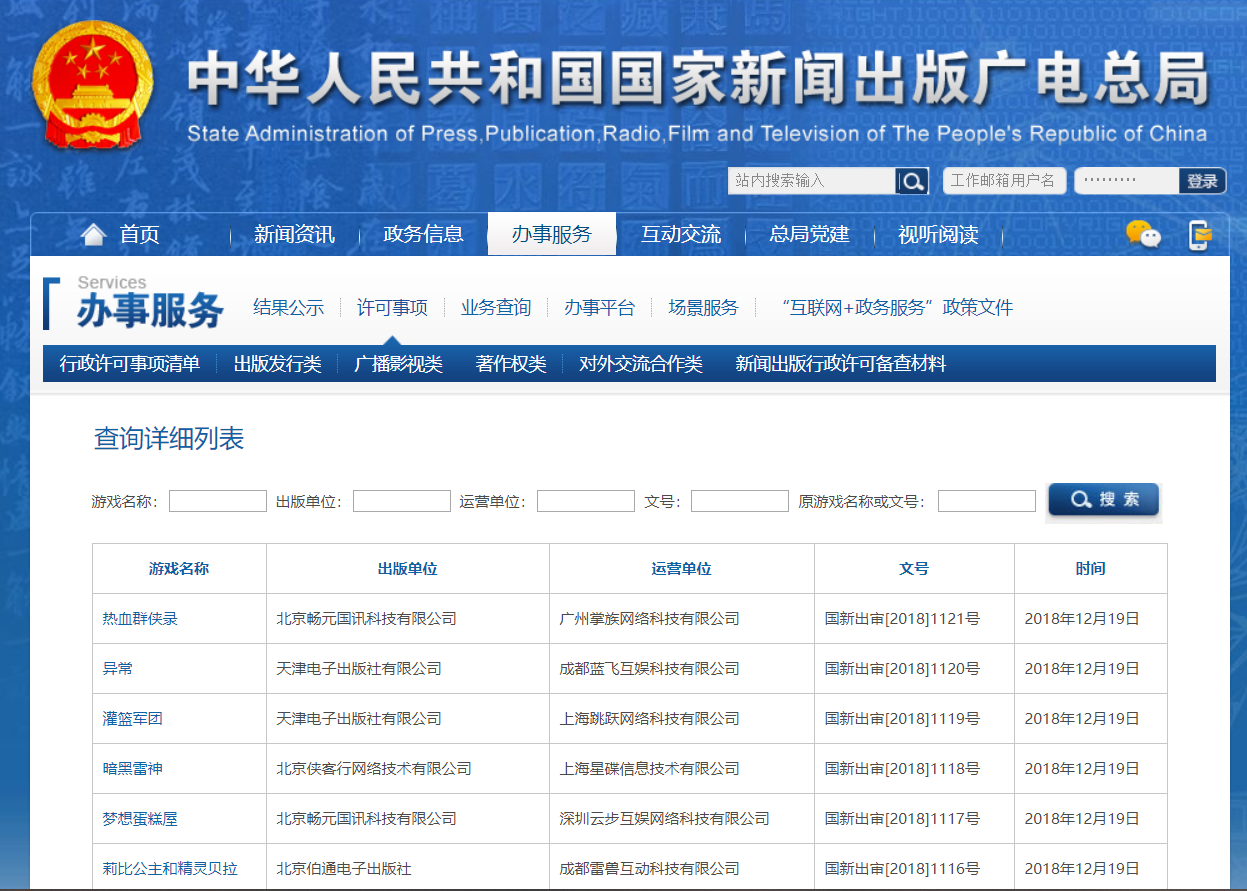The image size is (1247, 891).
Task: Focus the 游戏名称 input field
Action: (x=217, y=501)
